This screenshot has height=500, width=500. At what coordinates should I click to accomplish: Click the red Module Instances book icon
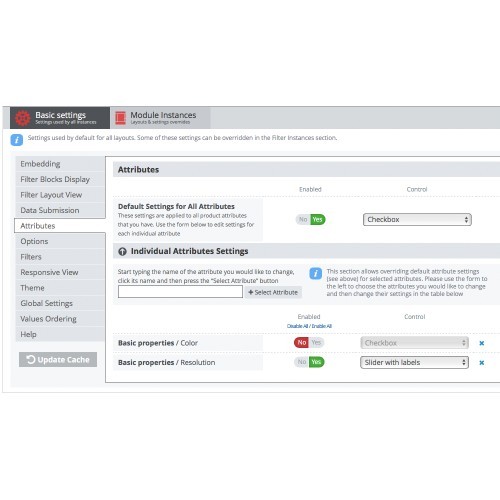[x=120, y=118]
